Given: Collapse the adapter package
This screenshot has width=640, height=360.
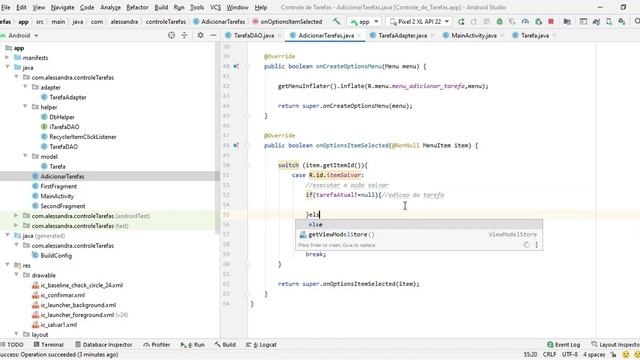Looking at the screenshot, I should click(25, 87).
